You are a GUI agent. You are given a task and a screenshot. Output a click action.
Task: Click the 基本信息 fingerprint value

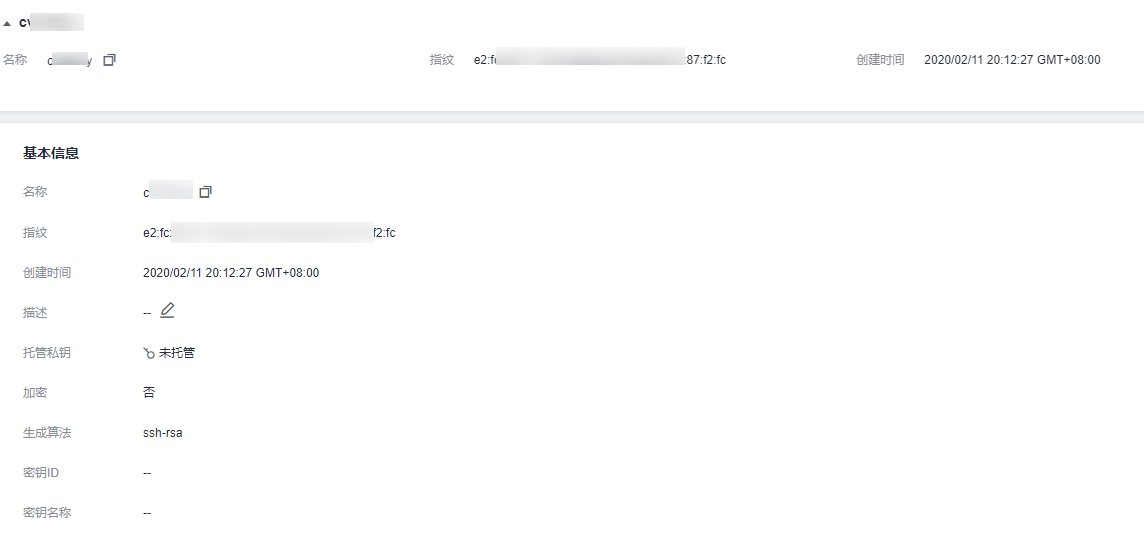(269, 233)
